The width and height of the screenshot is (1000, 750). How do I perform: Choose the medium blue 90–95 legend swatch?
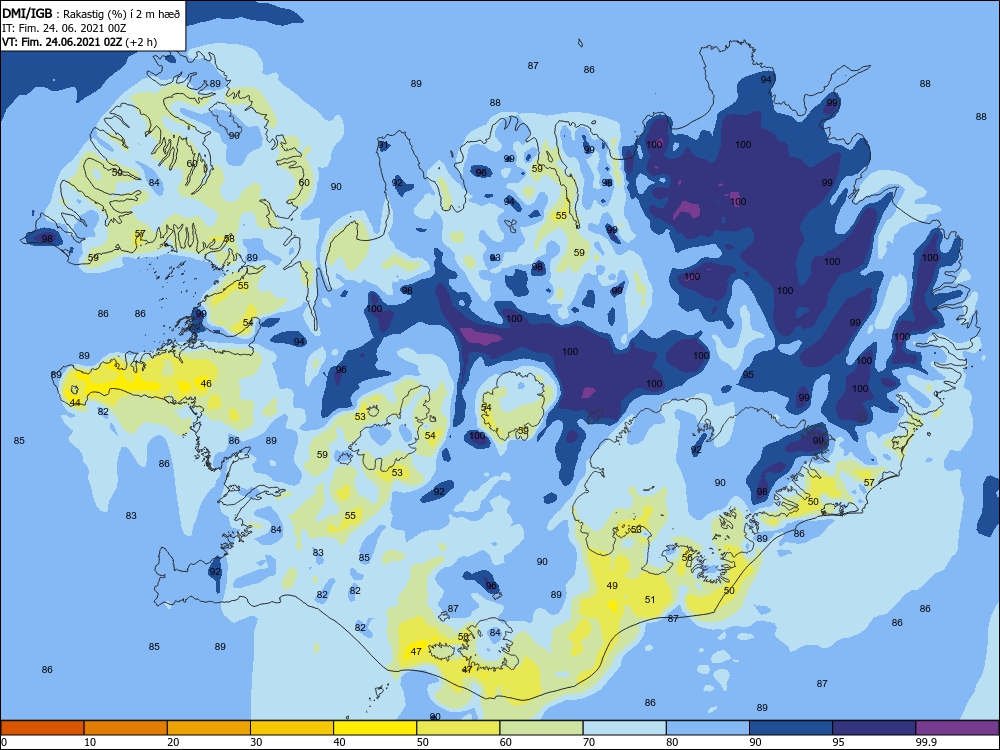point(791,728)
